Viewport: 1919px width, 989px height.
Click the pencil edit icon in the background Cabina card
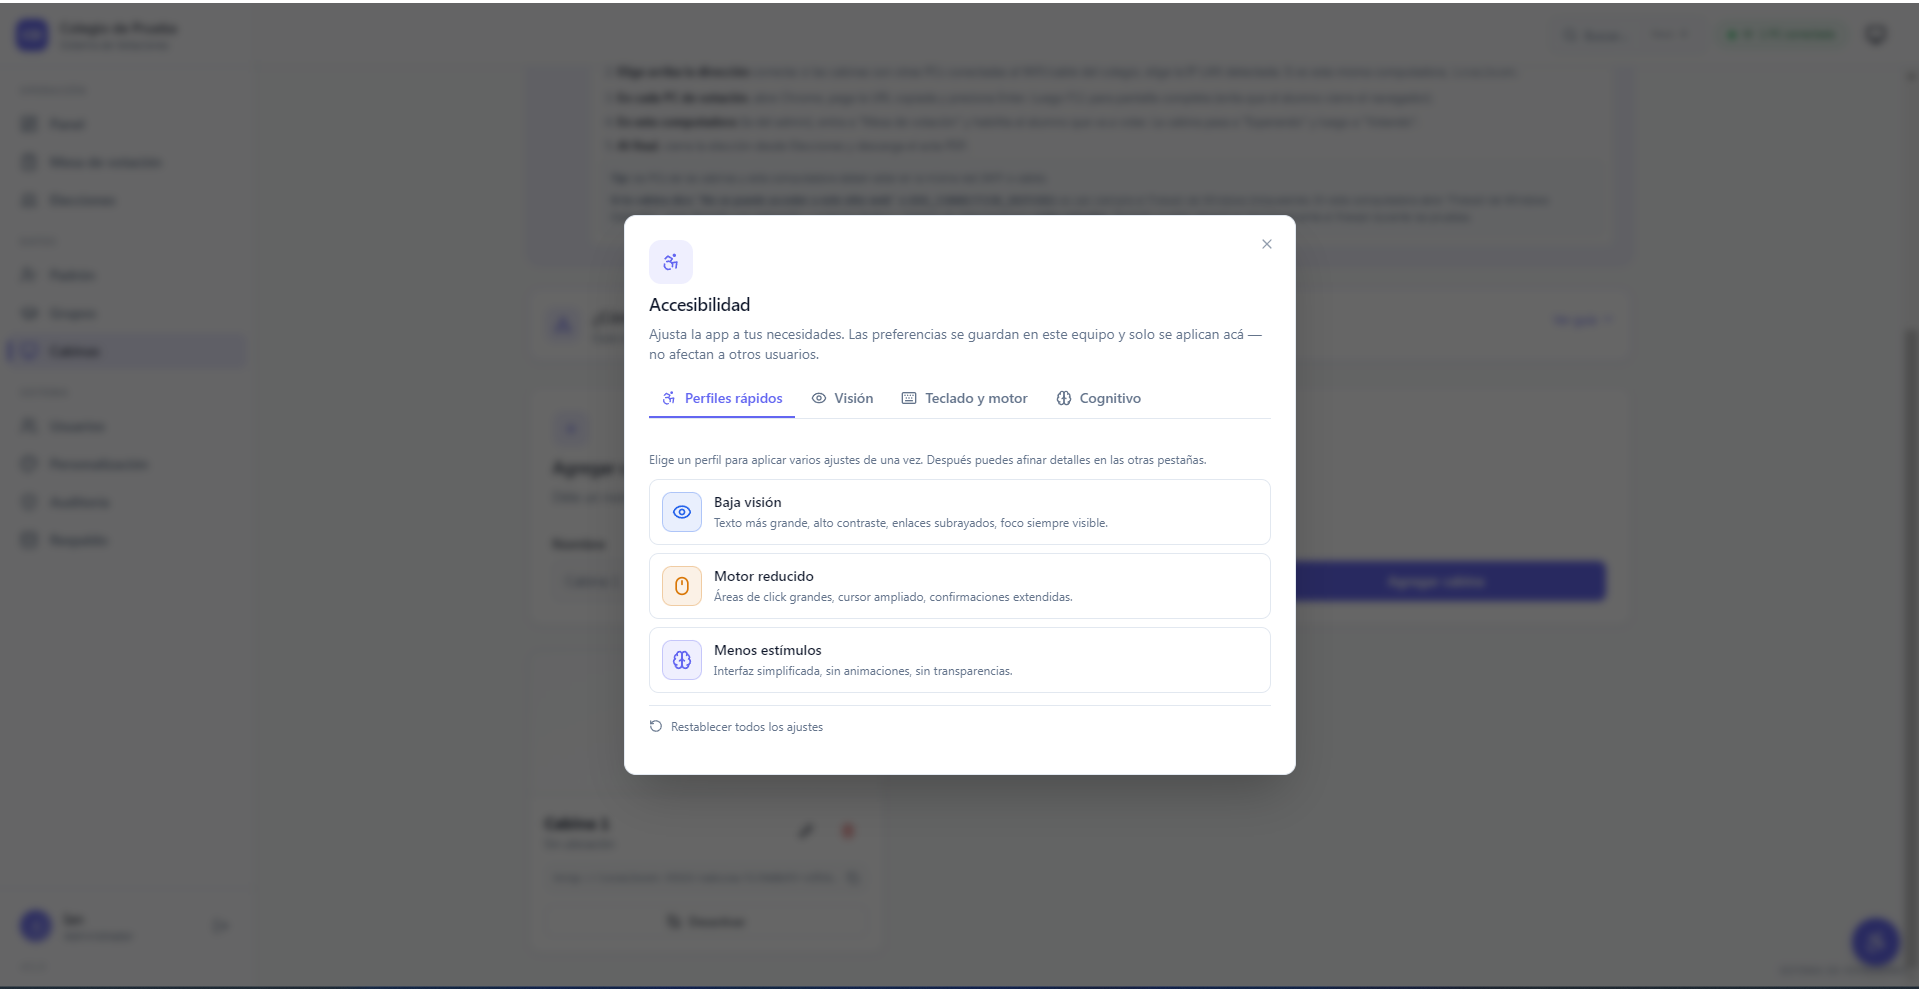[806, 831]
